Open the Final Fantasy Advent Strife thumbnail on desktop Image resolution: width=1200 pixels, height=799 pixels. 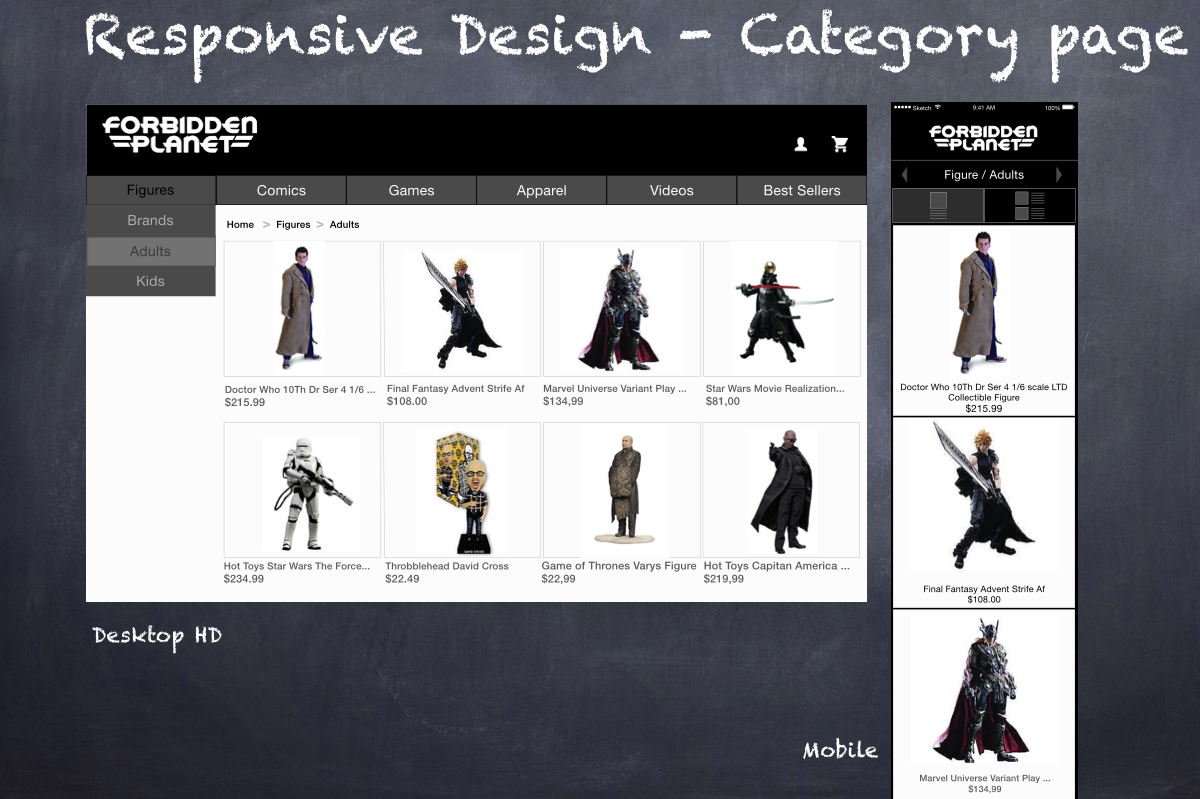(462, 308)
